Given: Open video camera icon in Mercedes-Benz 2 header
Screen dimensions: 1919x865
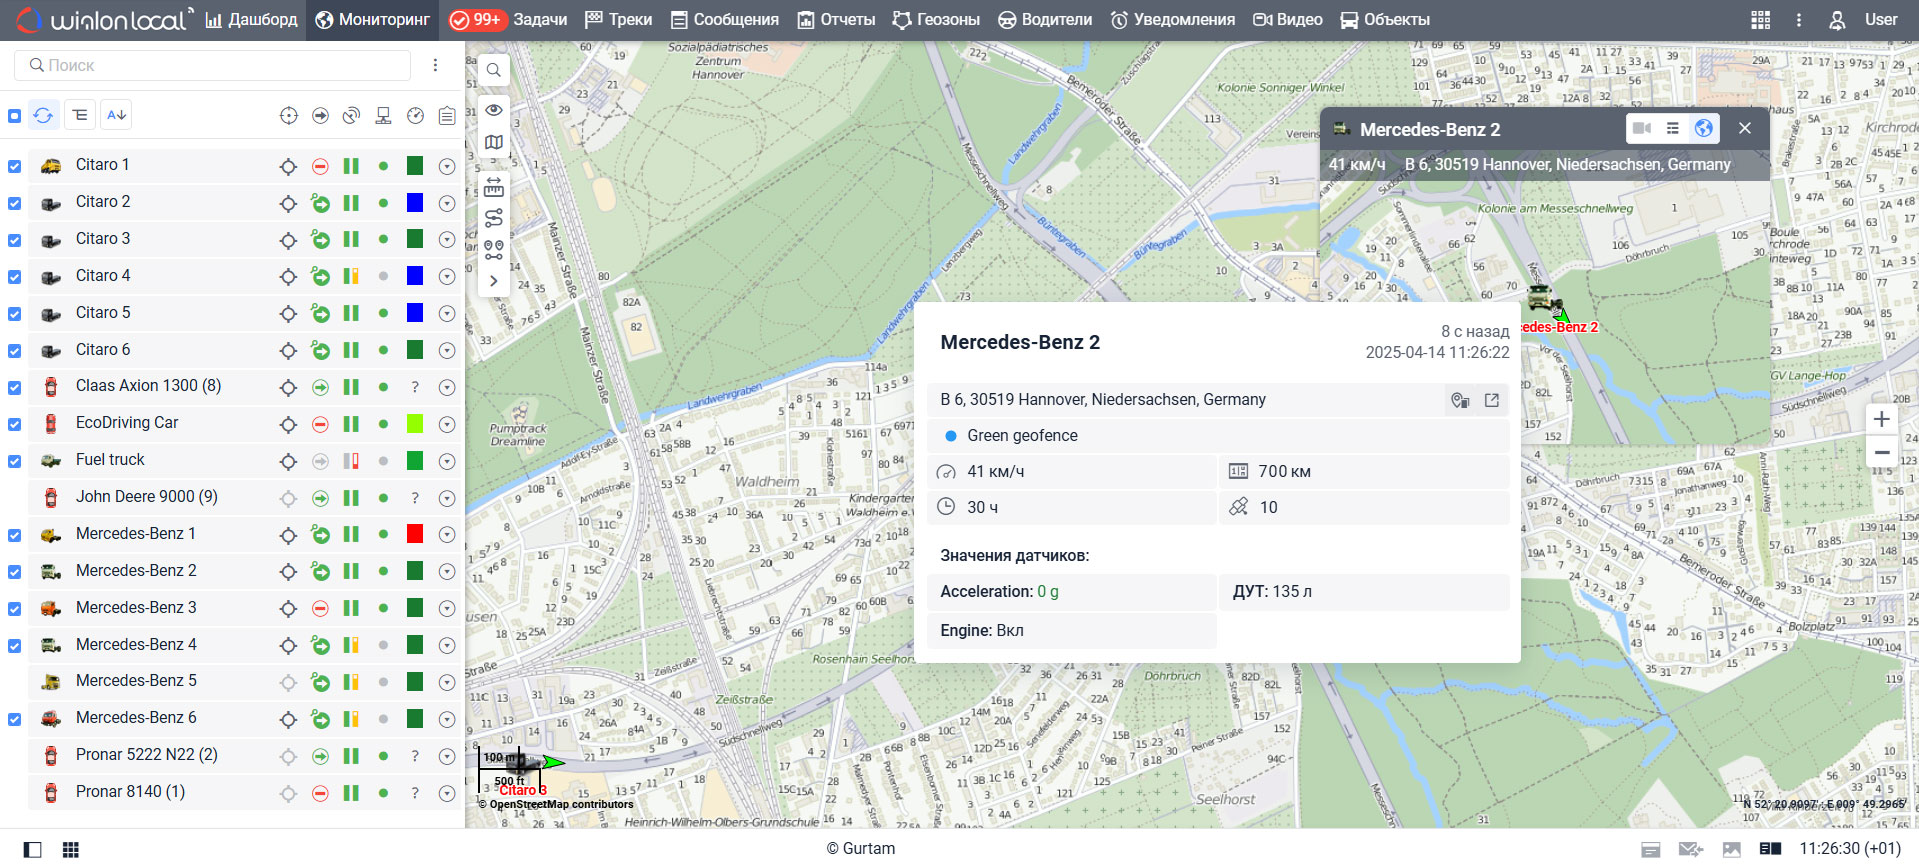Looking at the screenshot, I should (1641, 128).
